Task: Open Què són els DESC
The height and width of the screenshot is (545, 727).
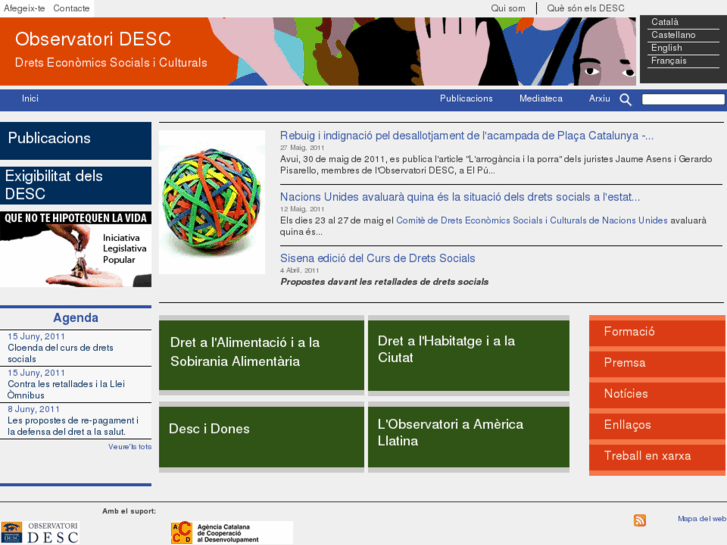Action: [x=586, y=8]
